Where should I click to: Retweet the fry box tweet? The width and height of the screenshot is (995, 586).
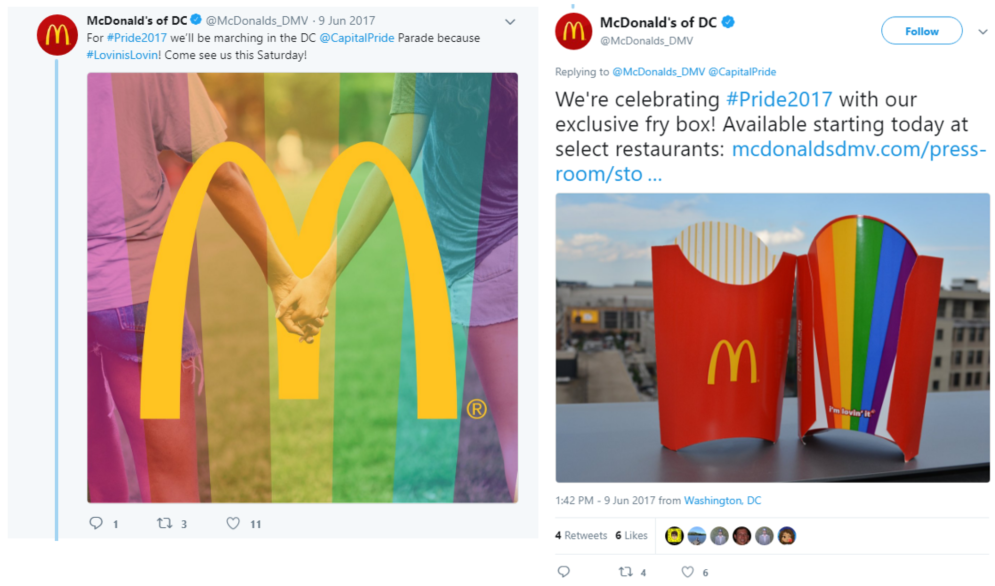coord(626,571)
